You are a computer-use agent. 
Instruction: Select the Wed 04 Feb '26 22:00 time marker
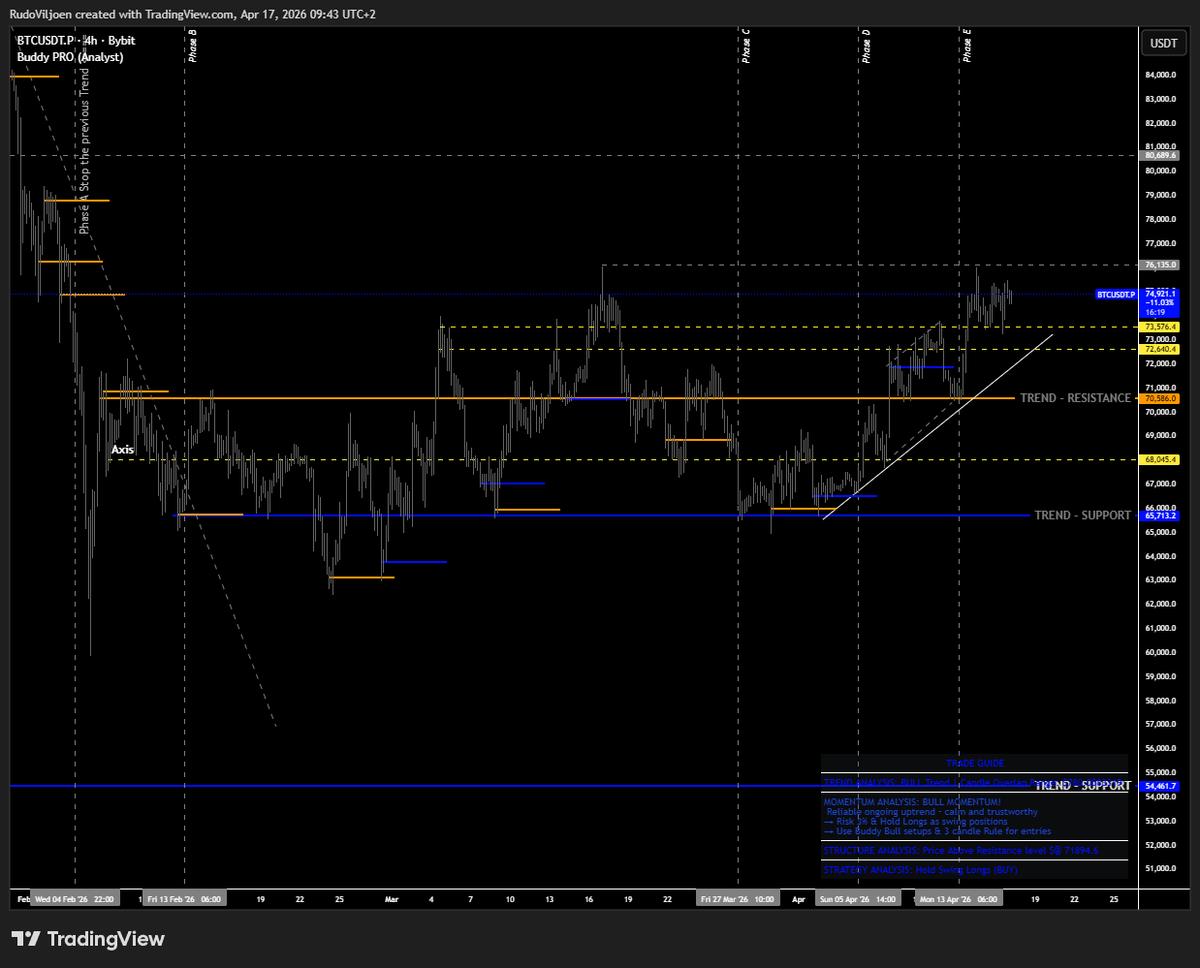click(75, 899)
